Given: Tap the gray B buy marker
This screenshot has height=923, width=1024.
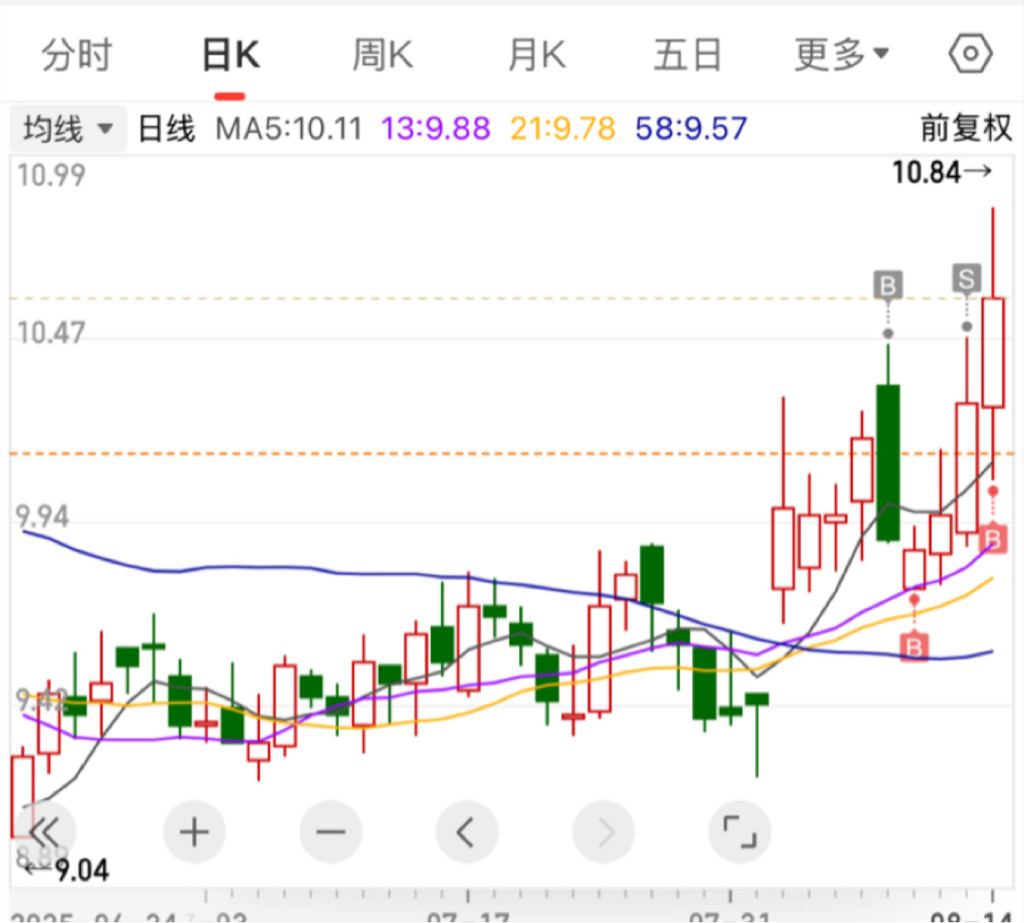Looking at the screenshot, I should pyautogui.click(x=888, y=285).
